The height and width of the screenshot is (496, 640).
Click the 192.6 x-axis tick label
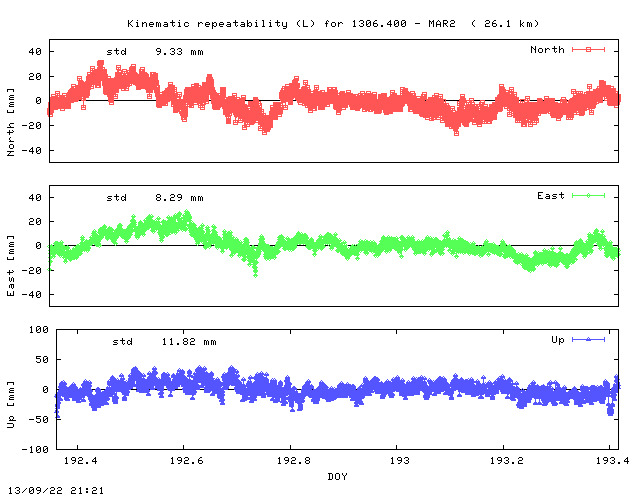pos(186,460)
